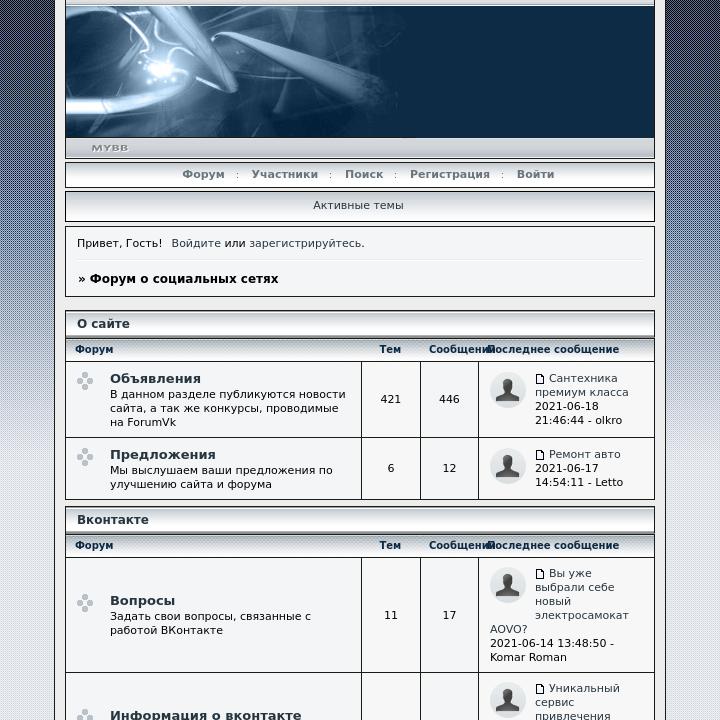This screenshot has height=720, width=720.
Task: Go to Поиск in navigation bar
Action: pyautogui.click(x=364, y=174)
